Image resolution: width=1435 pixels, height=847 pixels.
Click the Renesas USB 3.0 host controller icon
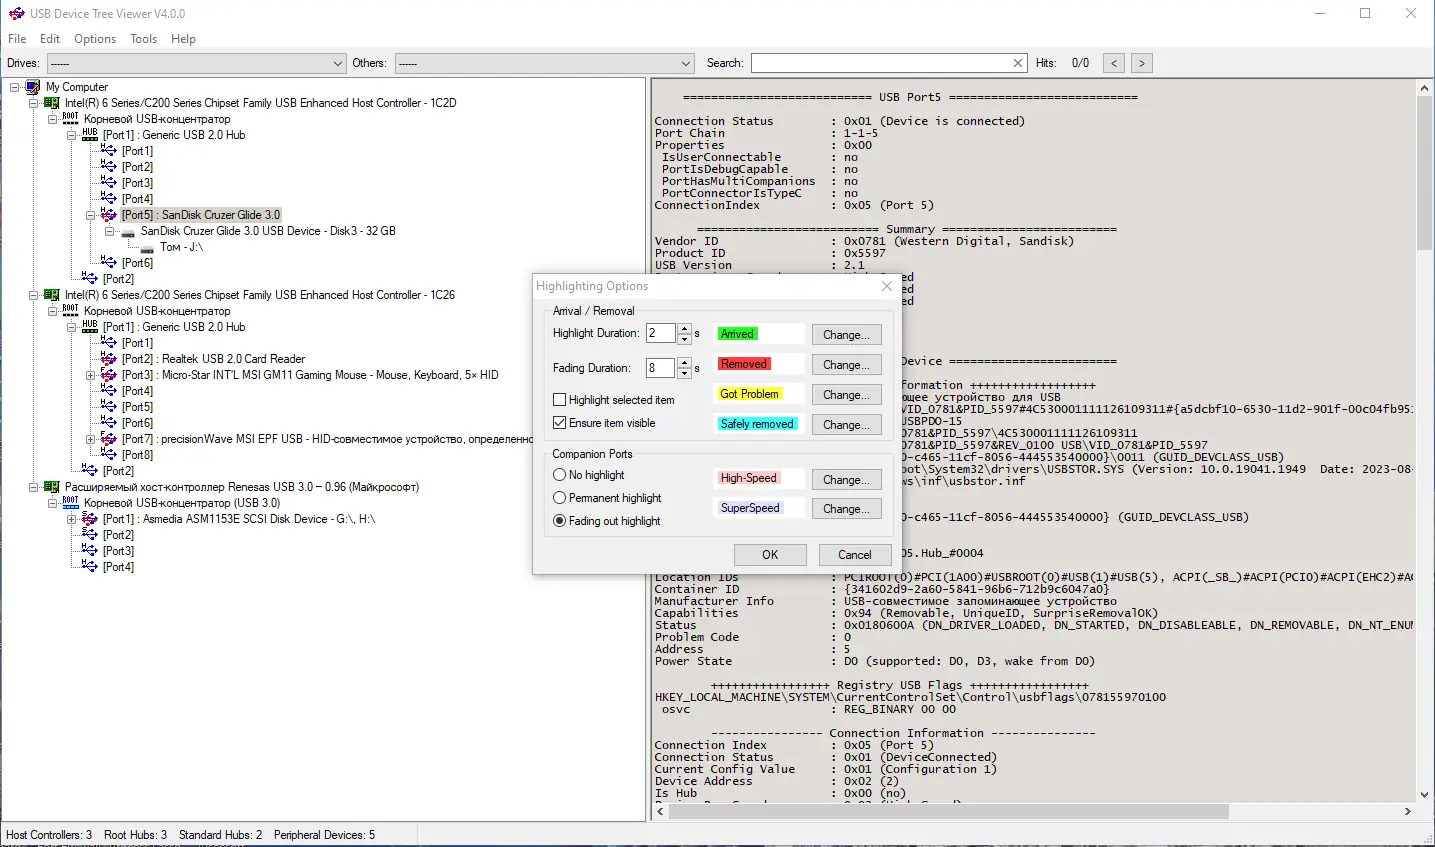[x=52, y=487]
